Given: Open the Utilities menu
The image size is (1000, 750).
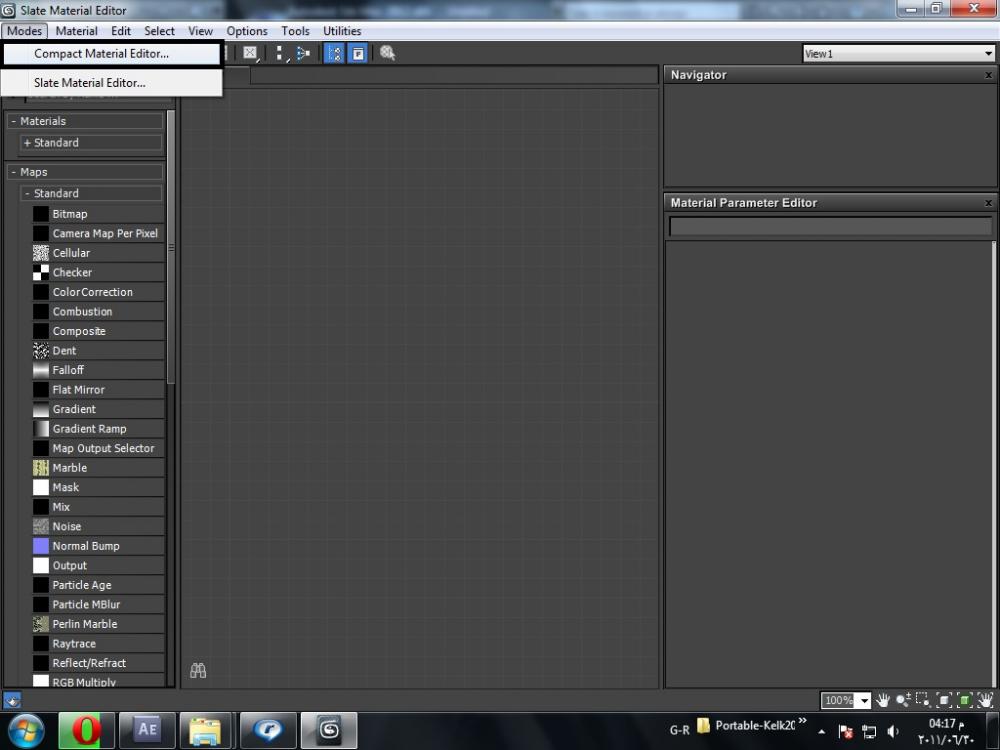Looking at the screenshot, I should [342, 31].
